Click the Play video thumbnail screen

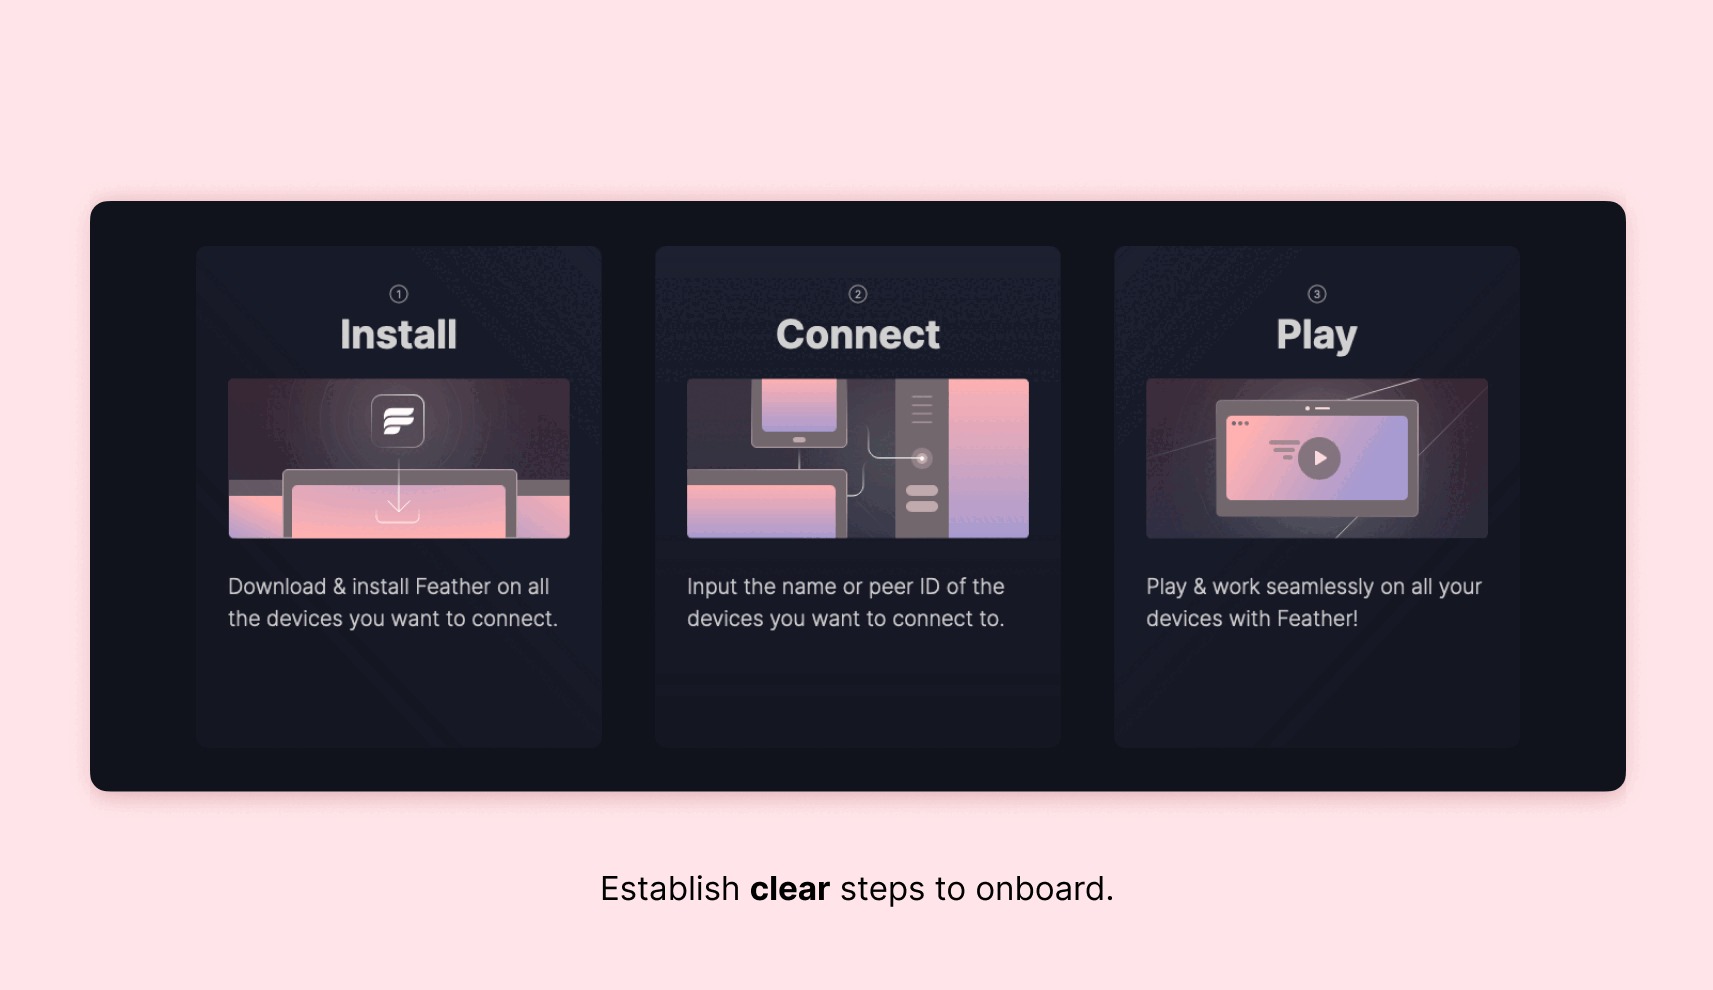click(1317, 457)
